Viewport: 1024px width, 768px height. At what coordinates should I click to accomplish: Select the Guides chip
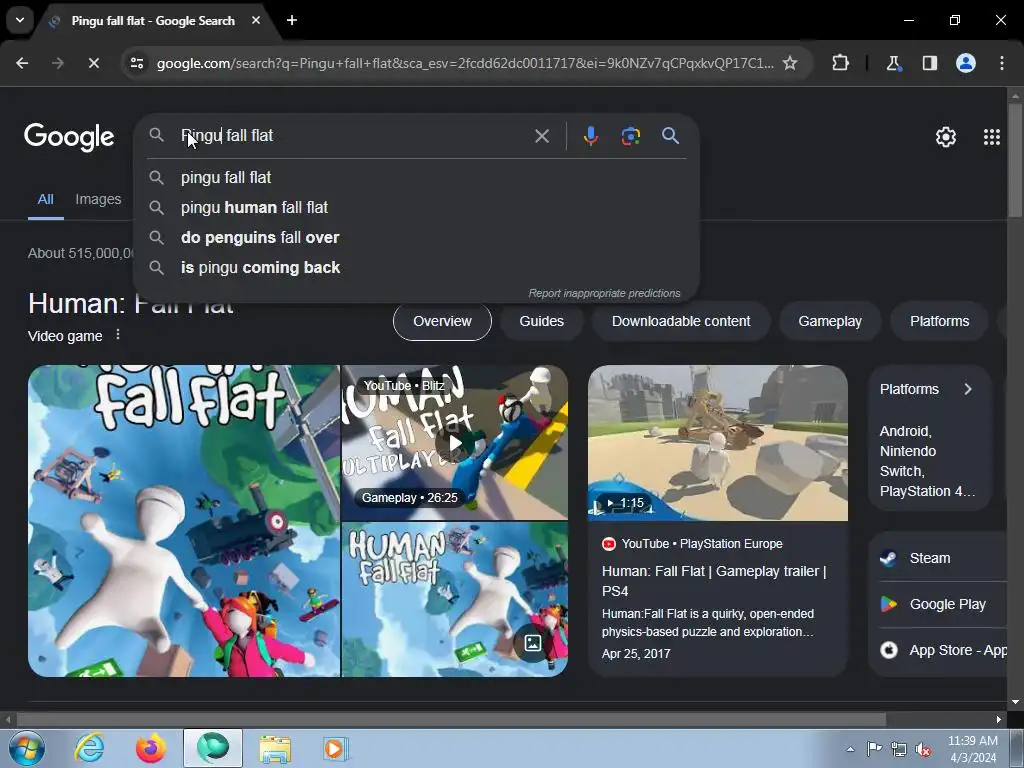[541, 321]
